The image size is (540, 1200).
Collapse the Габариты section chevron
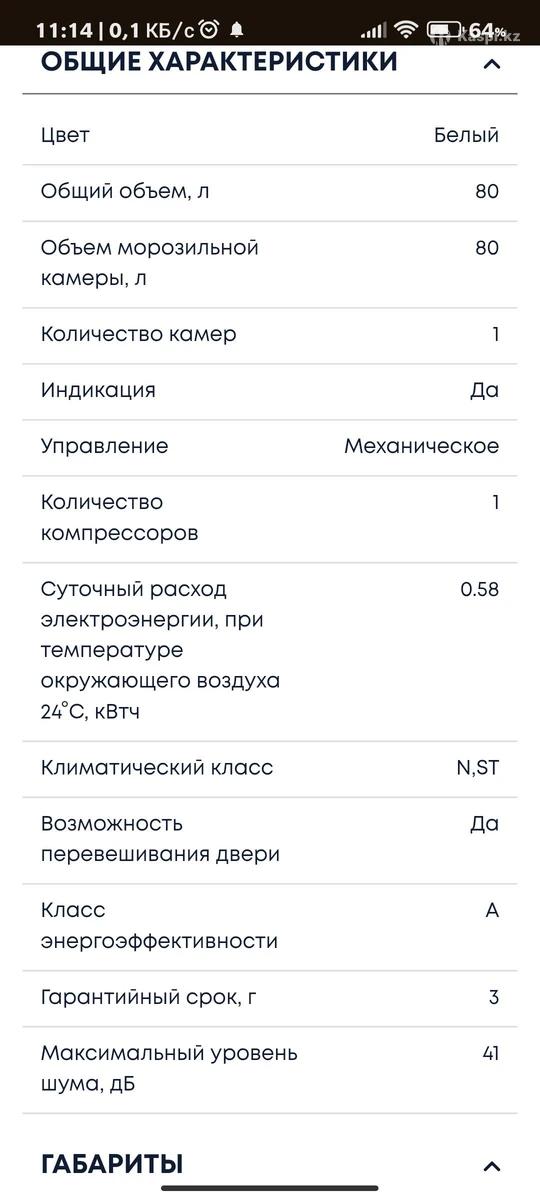click(x=491, y=1165)
